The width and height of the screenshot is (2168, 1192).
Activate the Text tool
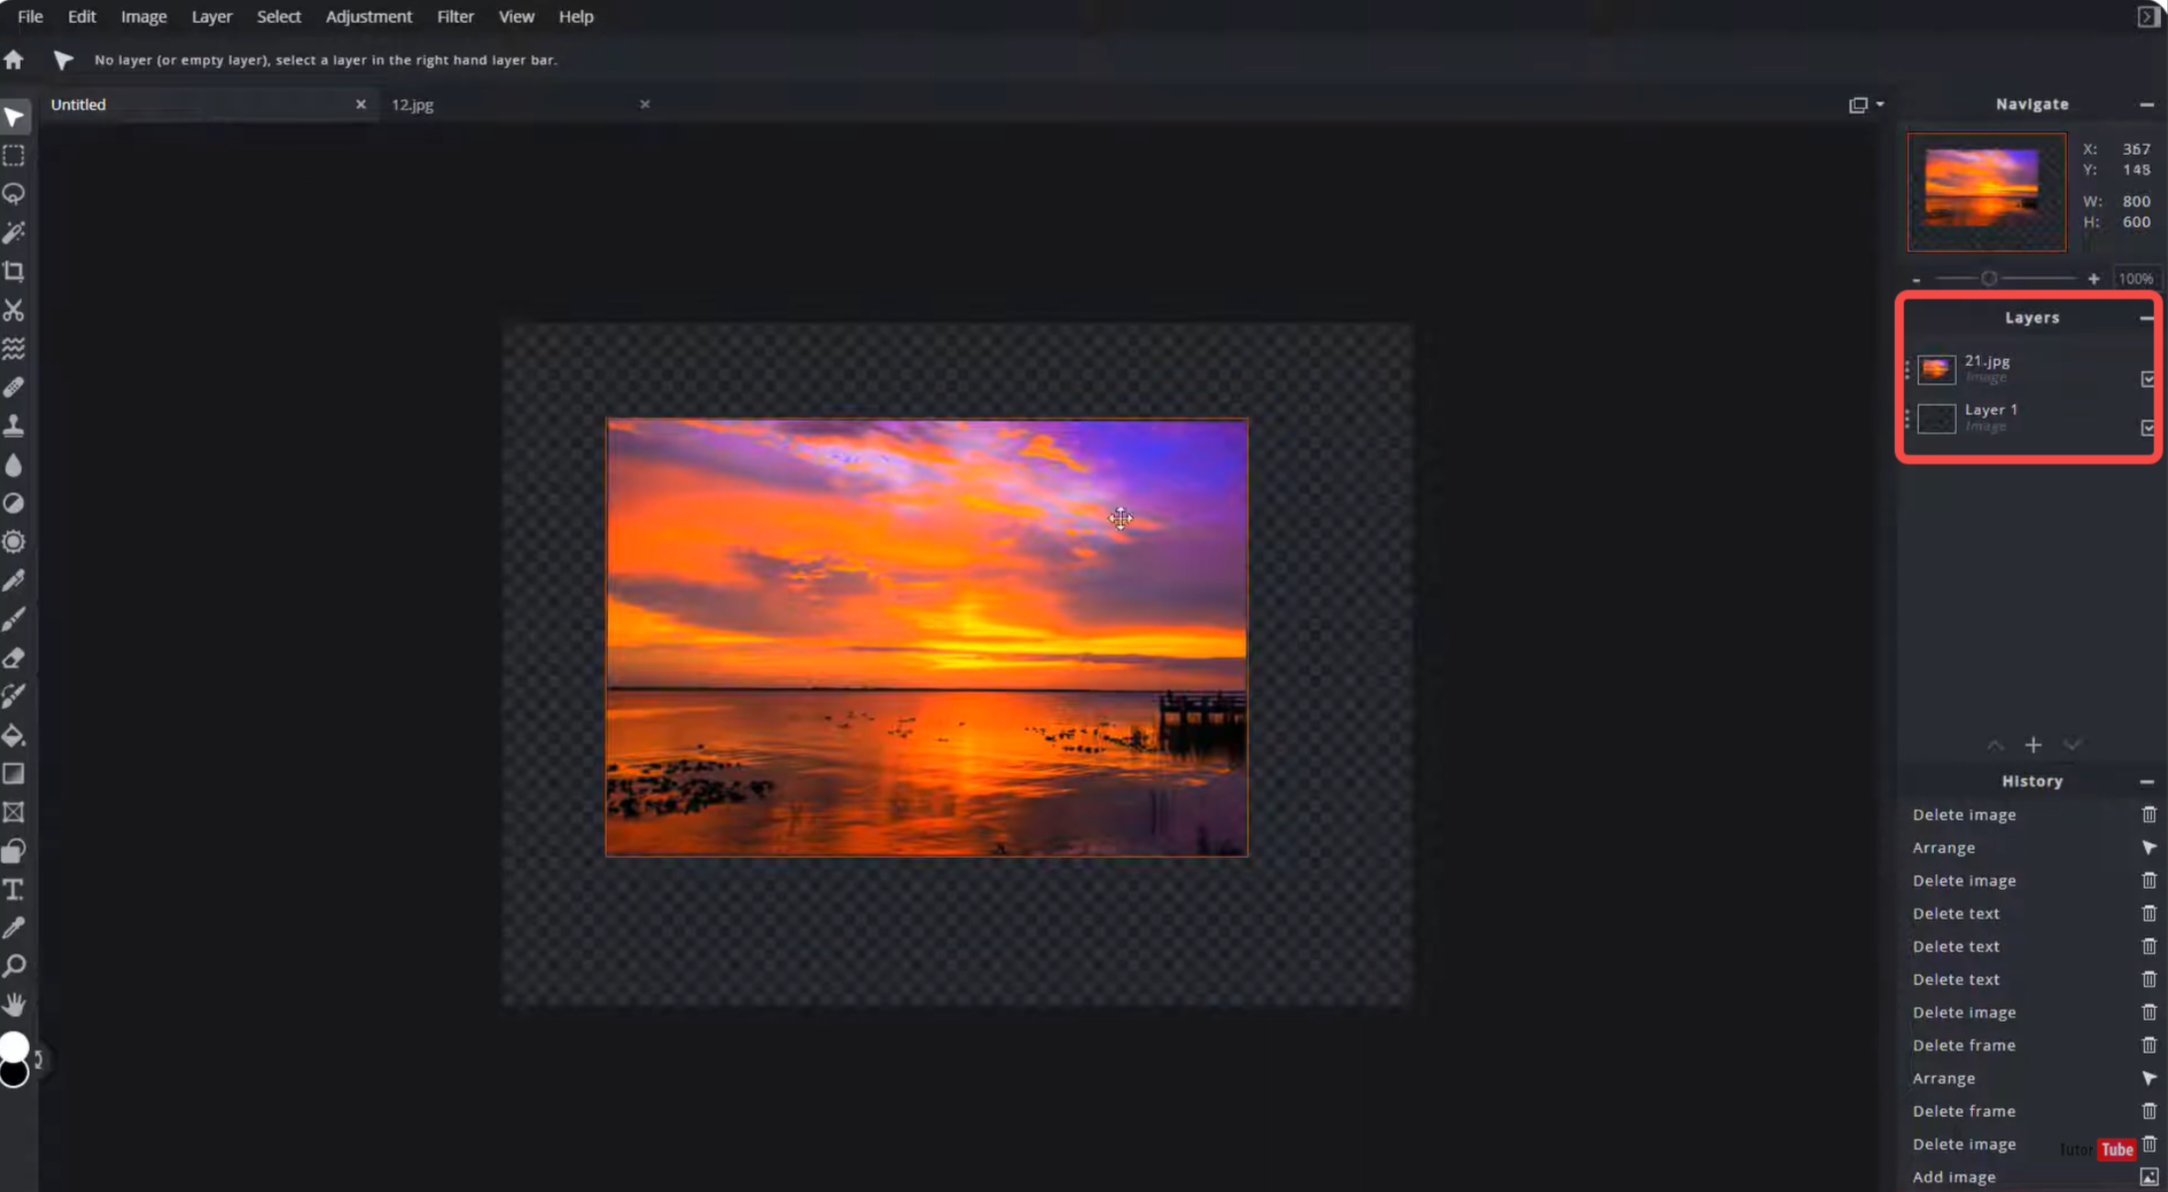(x=14, y=888)
